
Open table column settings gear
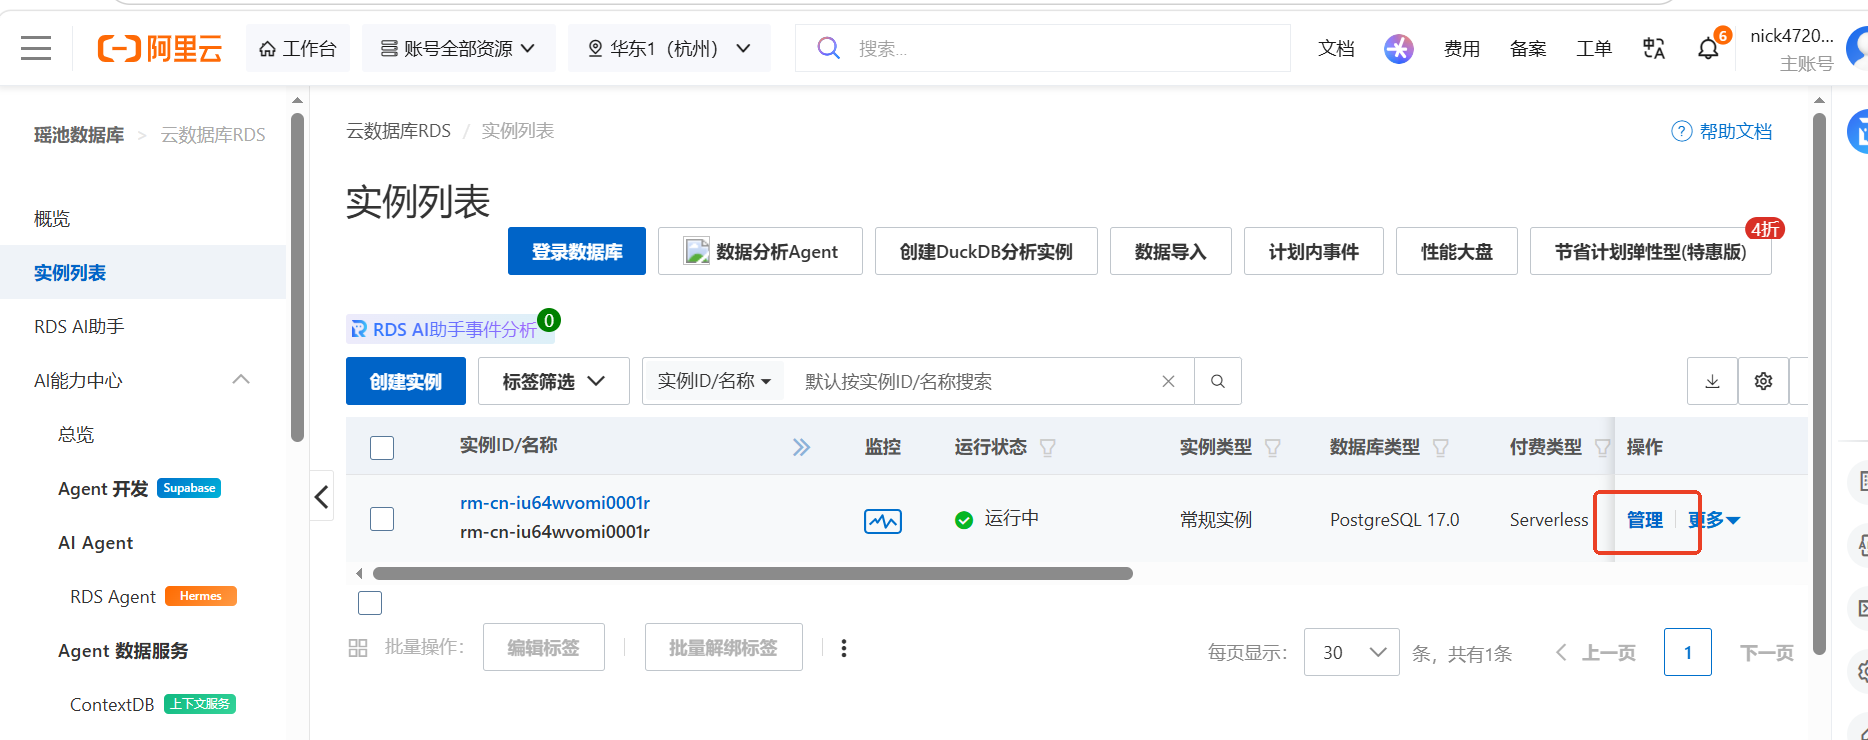pyautogui.click(x=1763, y=381)
